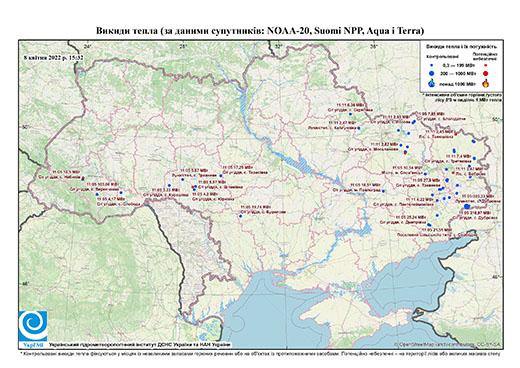Click the map title mentioning NOAA-20
This screenshot has width=520, height=368.
click(260, 31)
